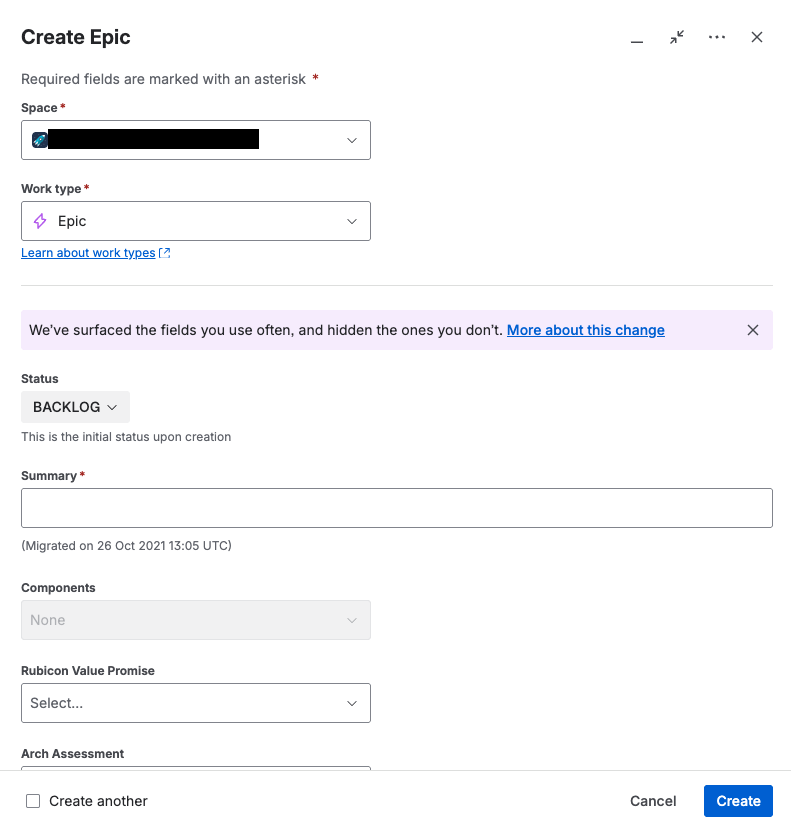
Task: Click the Create Epic heading
Action: coord(76,37)
